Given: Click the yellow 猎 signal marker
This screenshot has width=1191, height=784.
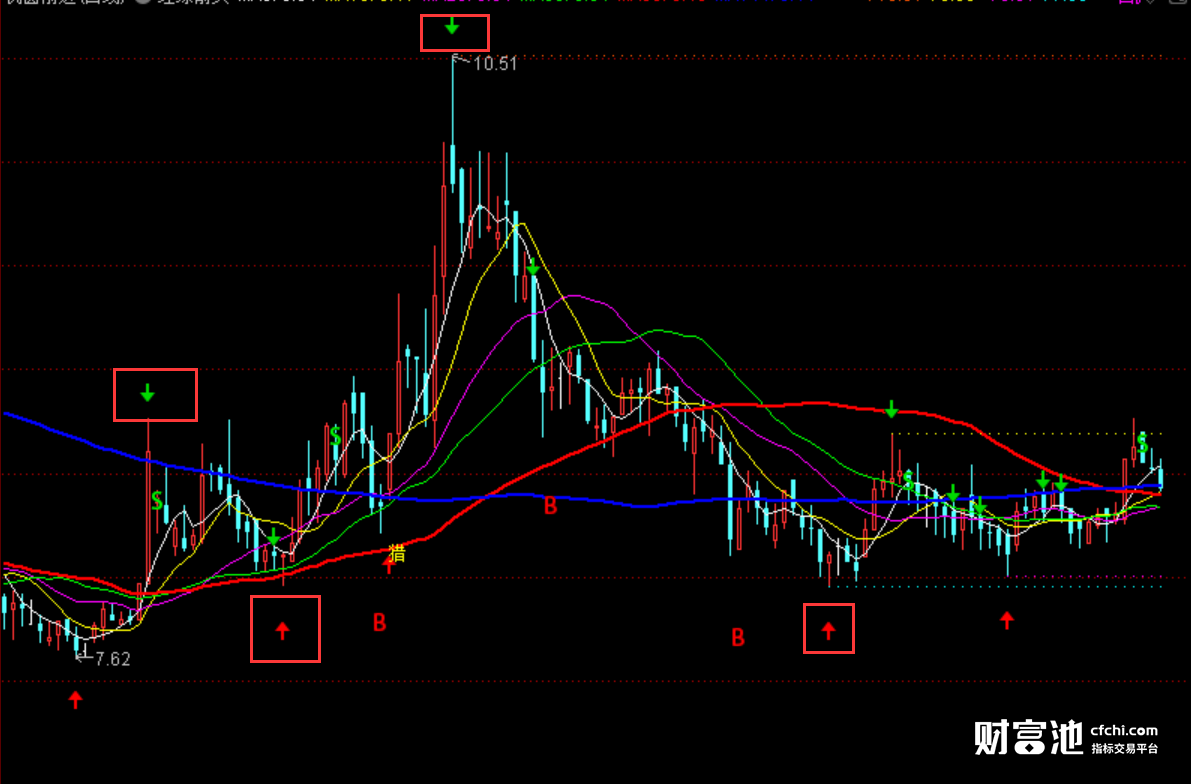Looking at the screenshot, I should (x=396, y=552).
